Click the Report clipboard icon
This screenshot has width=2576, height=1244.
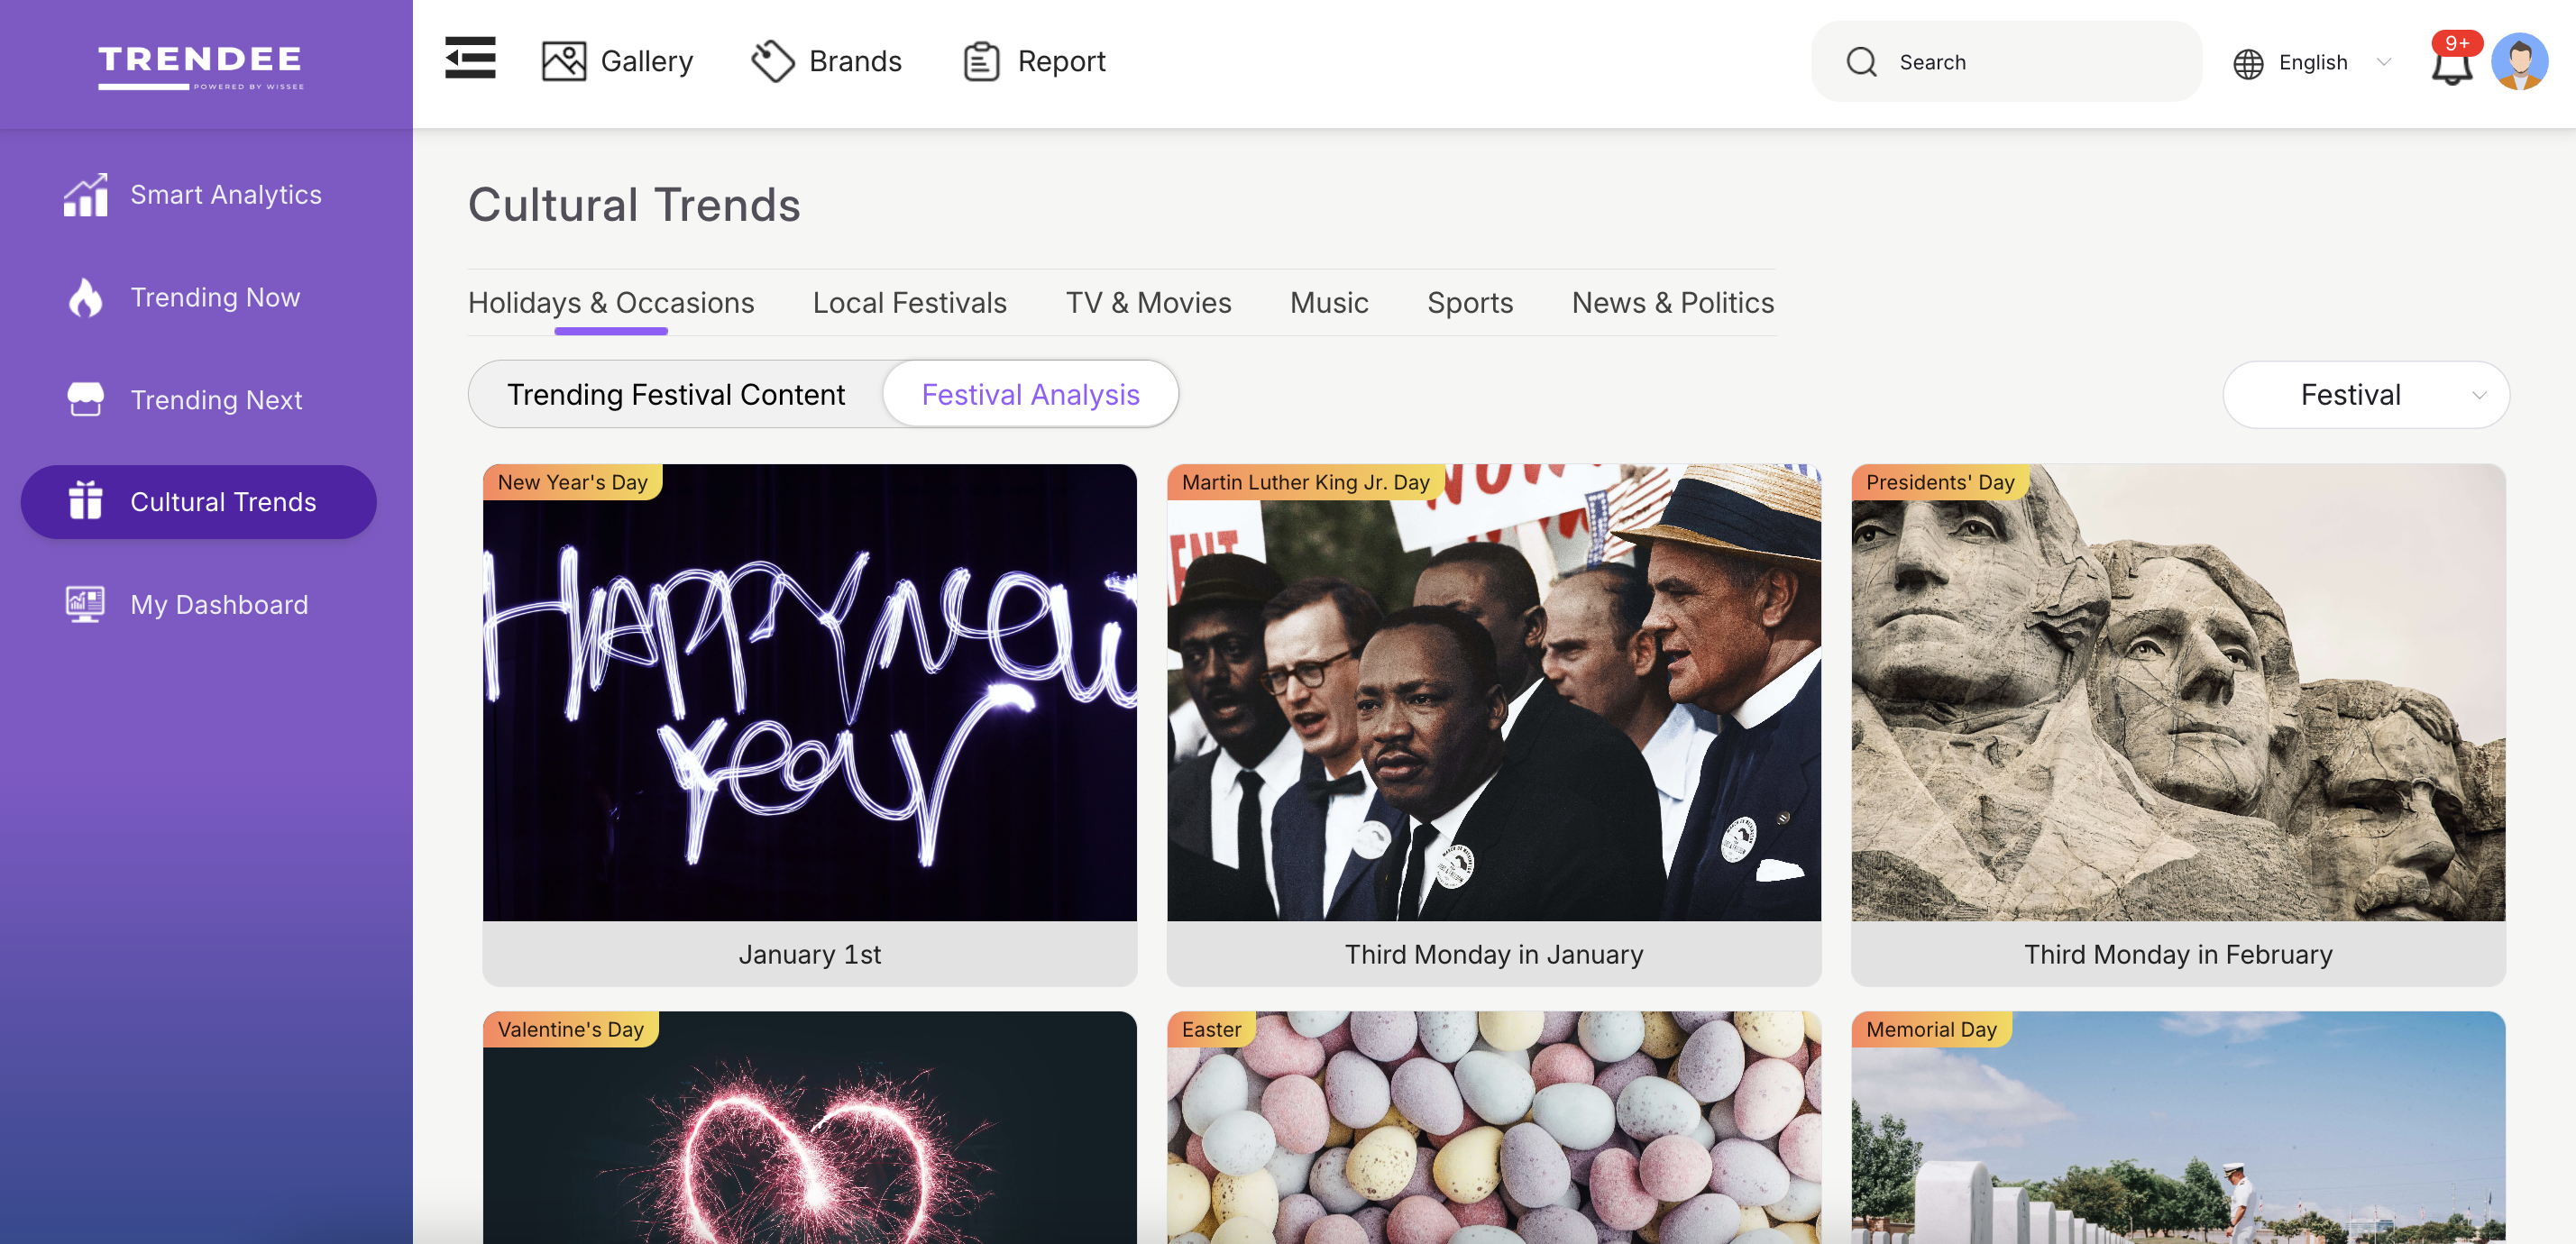tap(981, 62)
